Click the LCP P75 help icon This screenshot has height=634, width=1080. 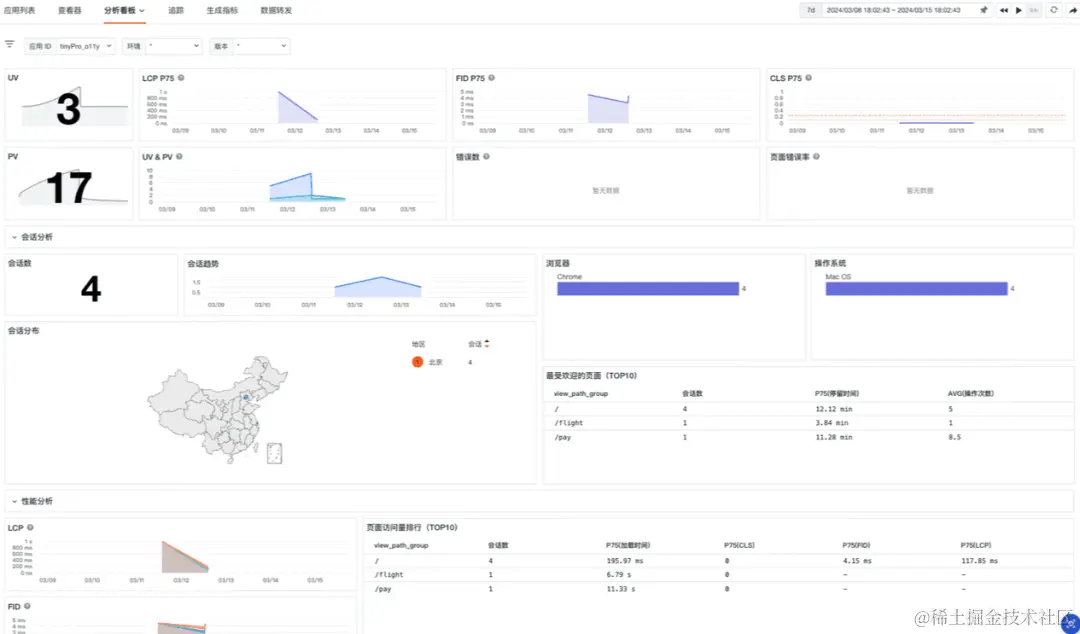(181, 78)
